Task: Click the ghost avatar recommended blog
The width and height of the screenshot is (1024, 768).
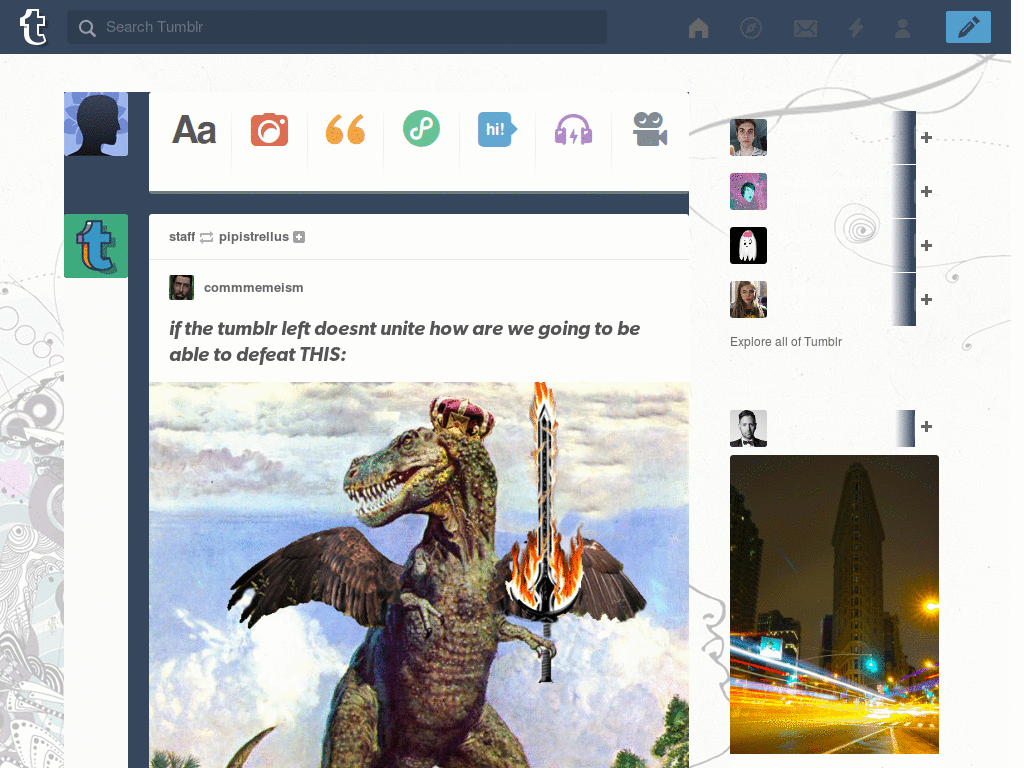Action: 748,246
